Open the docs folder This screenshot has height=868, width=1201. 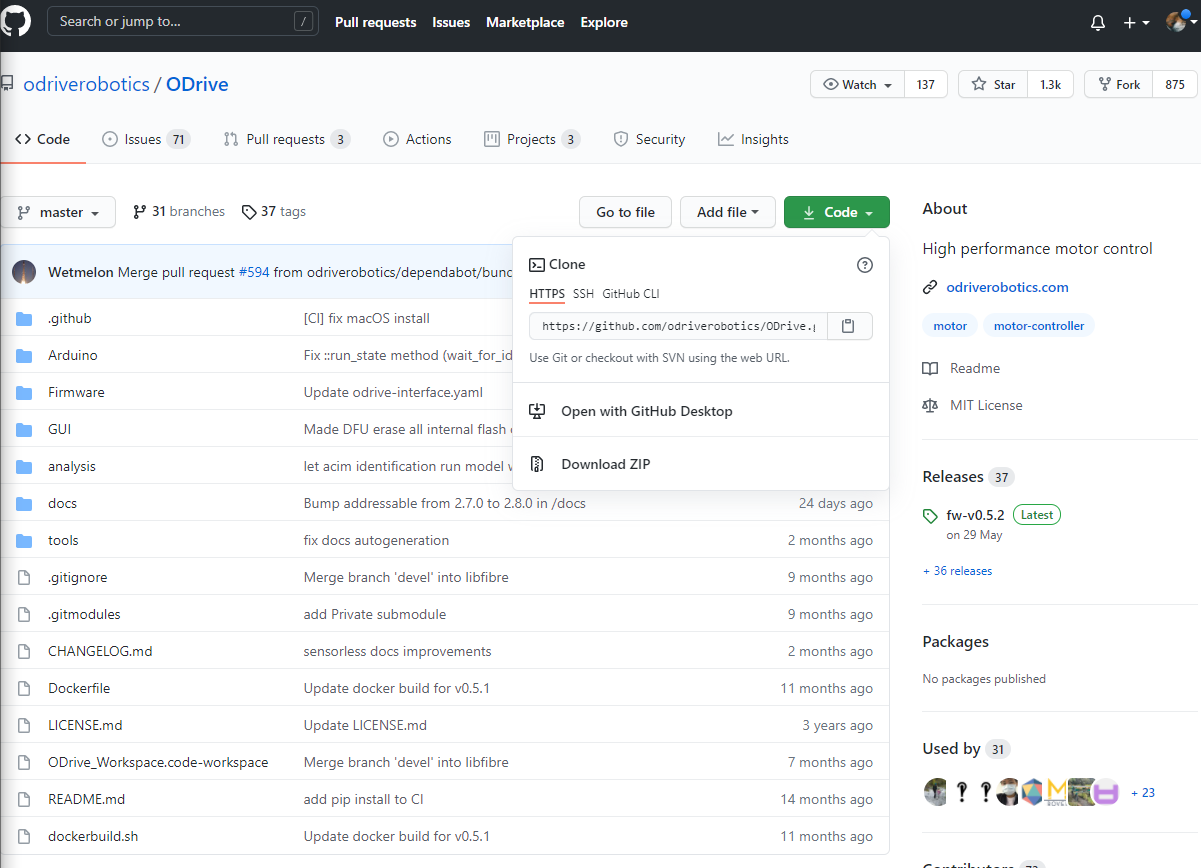pyautogui.click(x=62, y=503)
